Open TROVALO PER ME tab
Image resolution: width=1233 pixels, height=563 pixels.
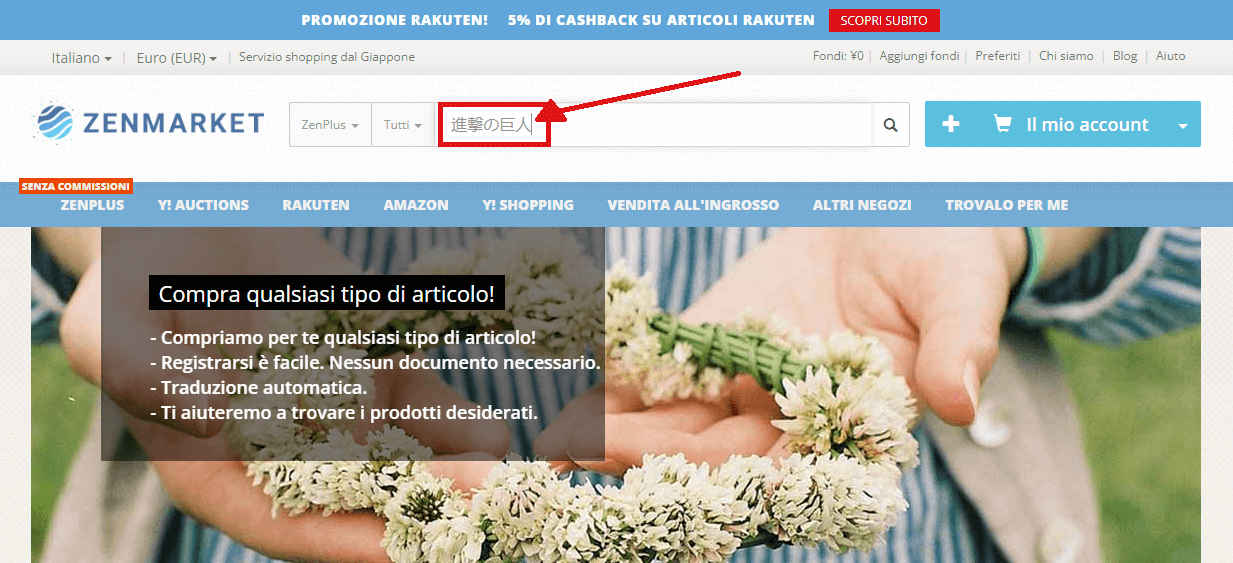pos(1006,205)
